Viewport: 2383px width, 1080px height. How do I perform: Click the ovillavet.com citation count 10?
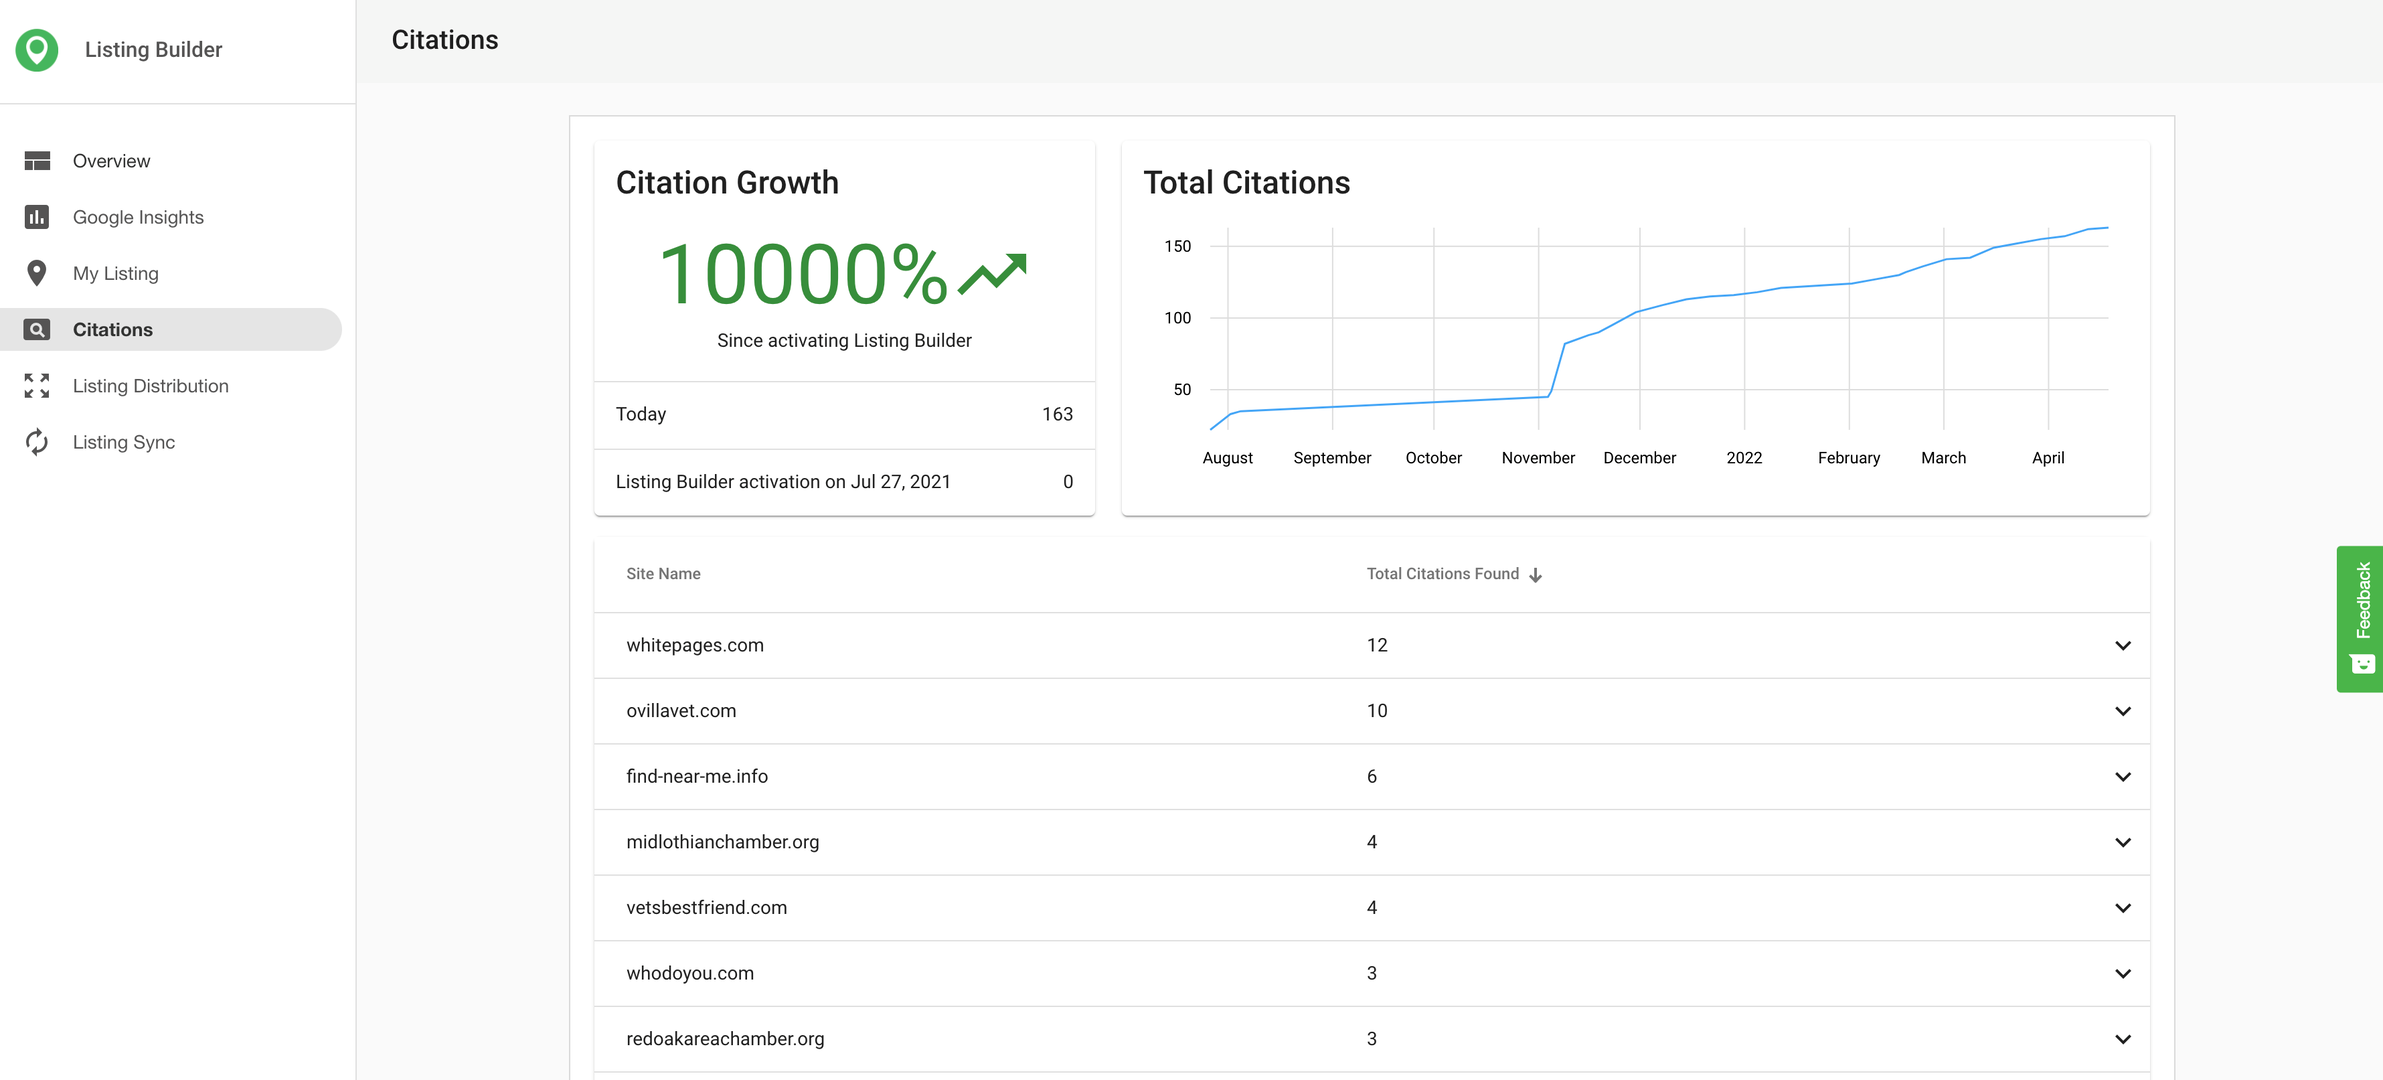point(1377,711)
